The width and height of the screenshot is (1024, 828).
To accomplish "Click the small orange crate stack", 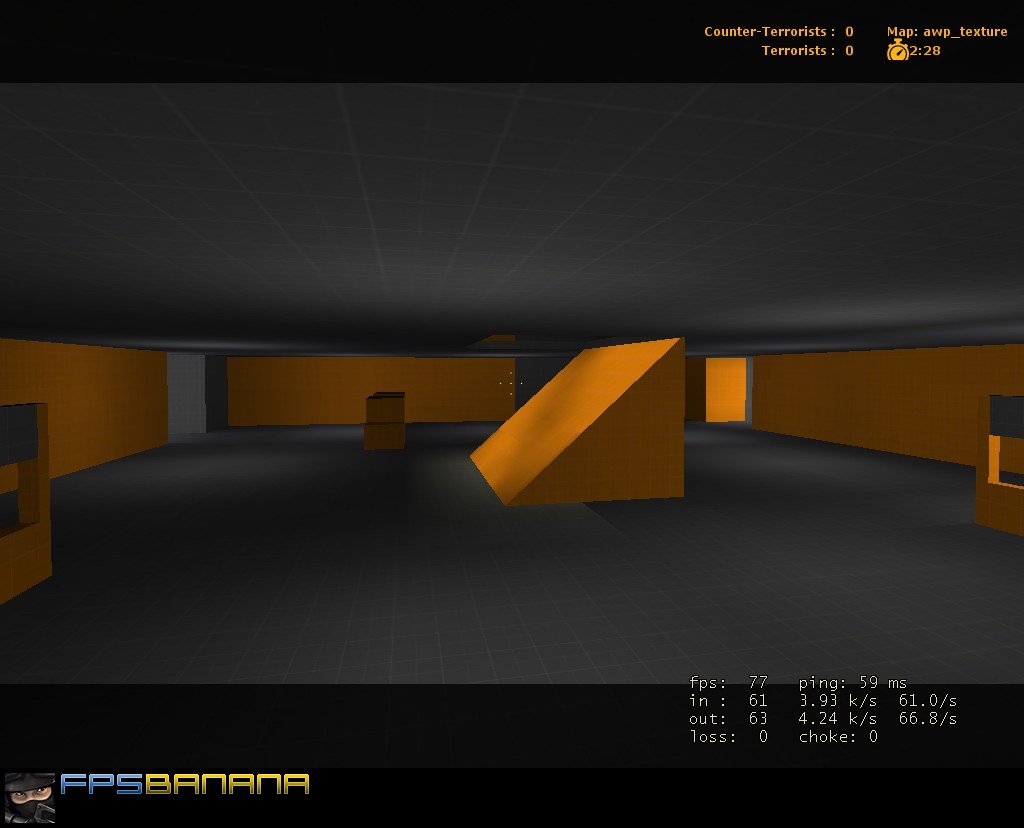I will tap(385, 421).
